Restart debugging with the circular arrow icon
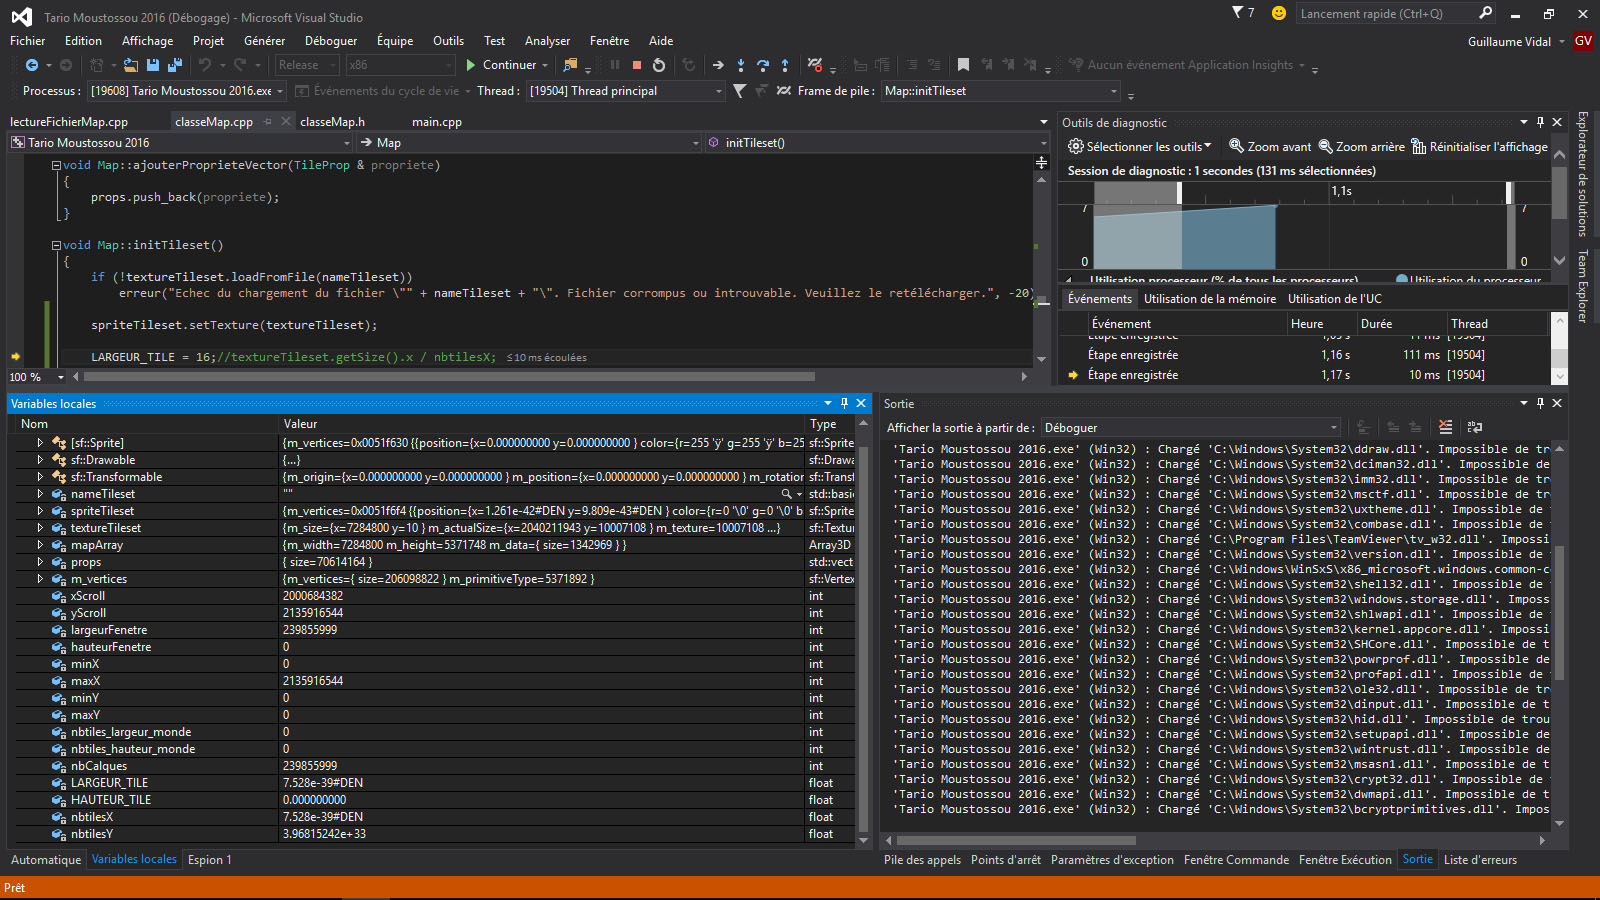 click(x=659, y=65)
